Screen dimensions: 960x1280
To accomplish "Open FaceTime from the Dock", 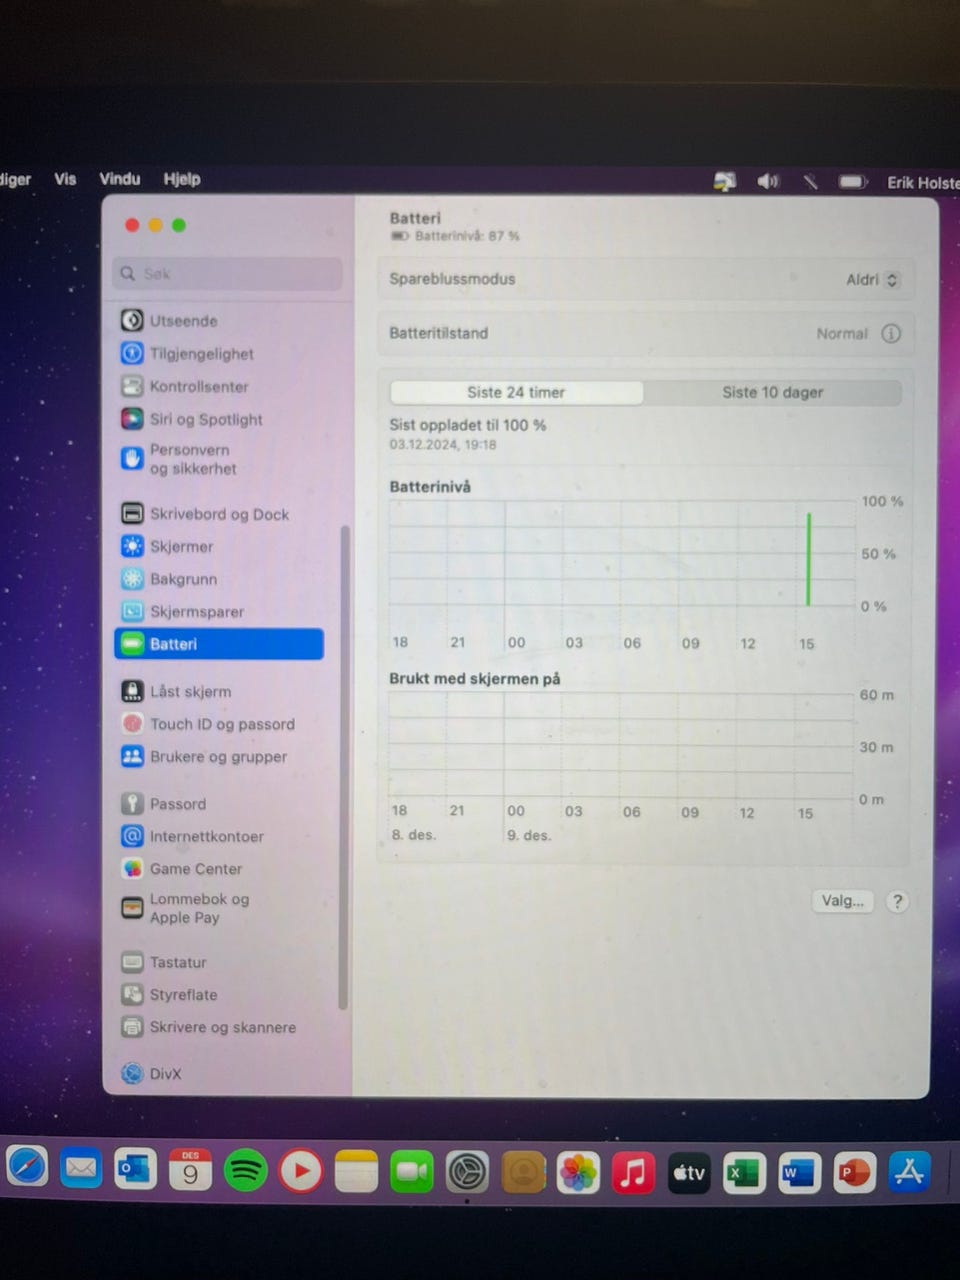I will tap(411, 1171).
